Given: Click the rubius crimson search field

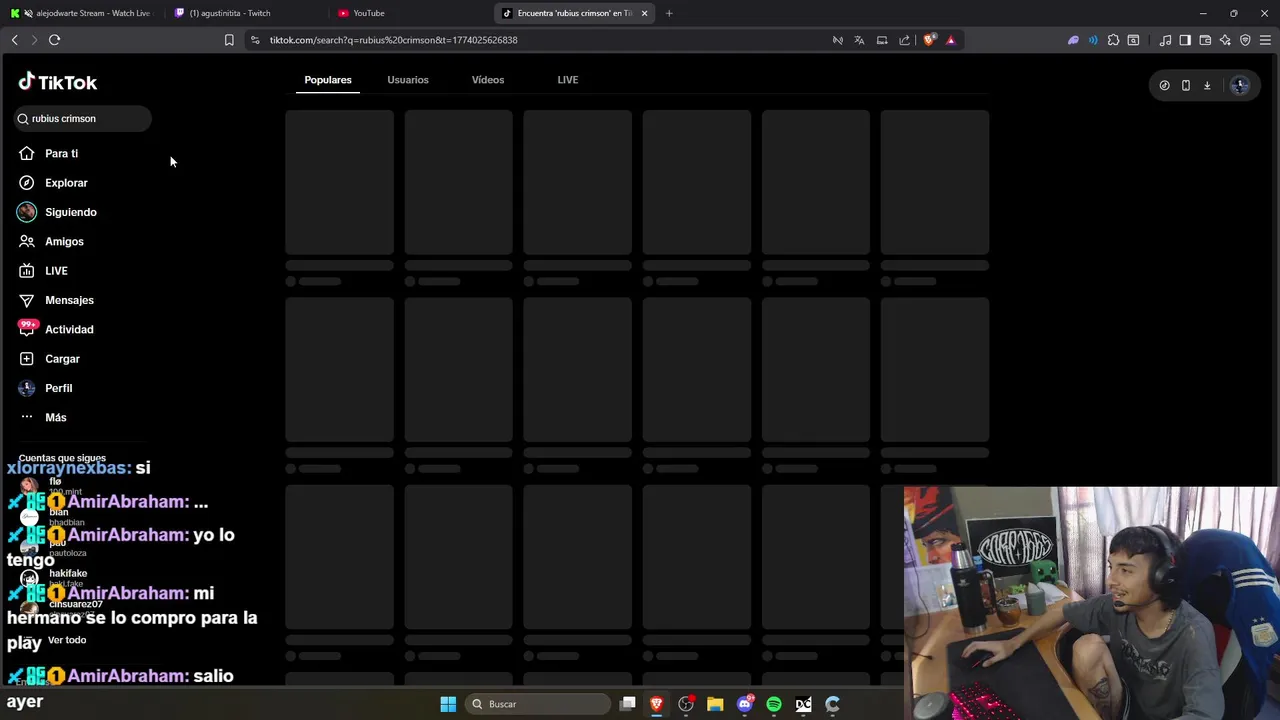Looking at the screenshot, I should tap(83, 118).
